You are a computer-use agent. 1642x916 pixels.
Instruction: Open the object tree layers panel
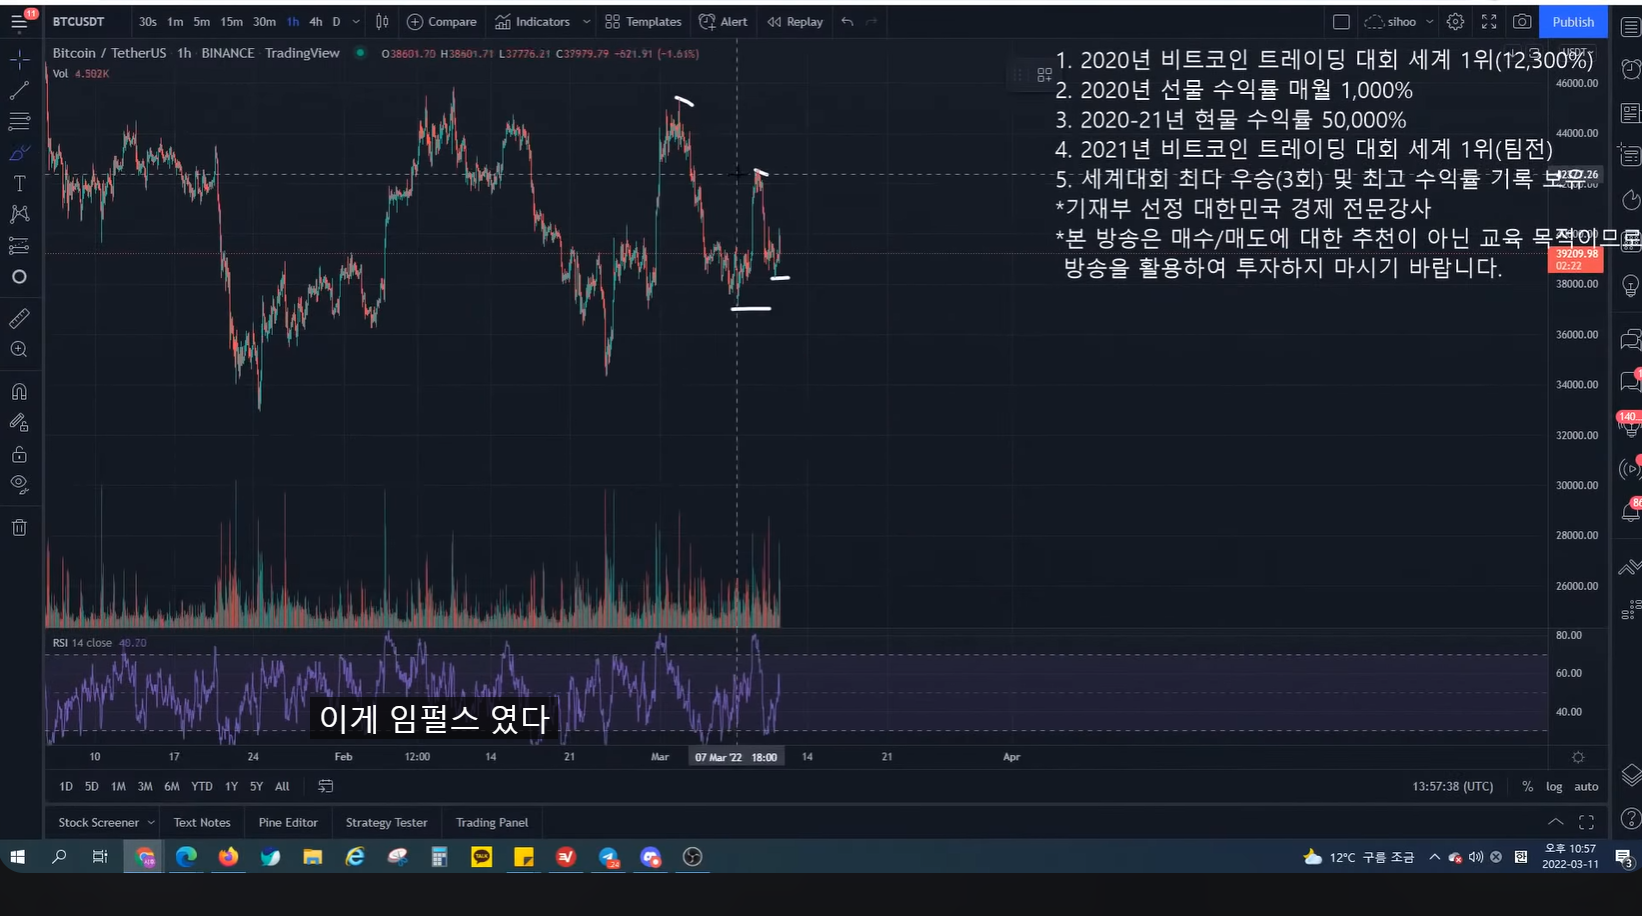(x=1630, y=774)
